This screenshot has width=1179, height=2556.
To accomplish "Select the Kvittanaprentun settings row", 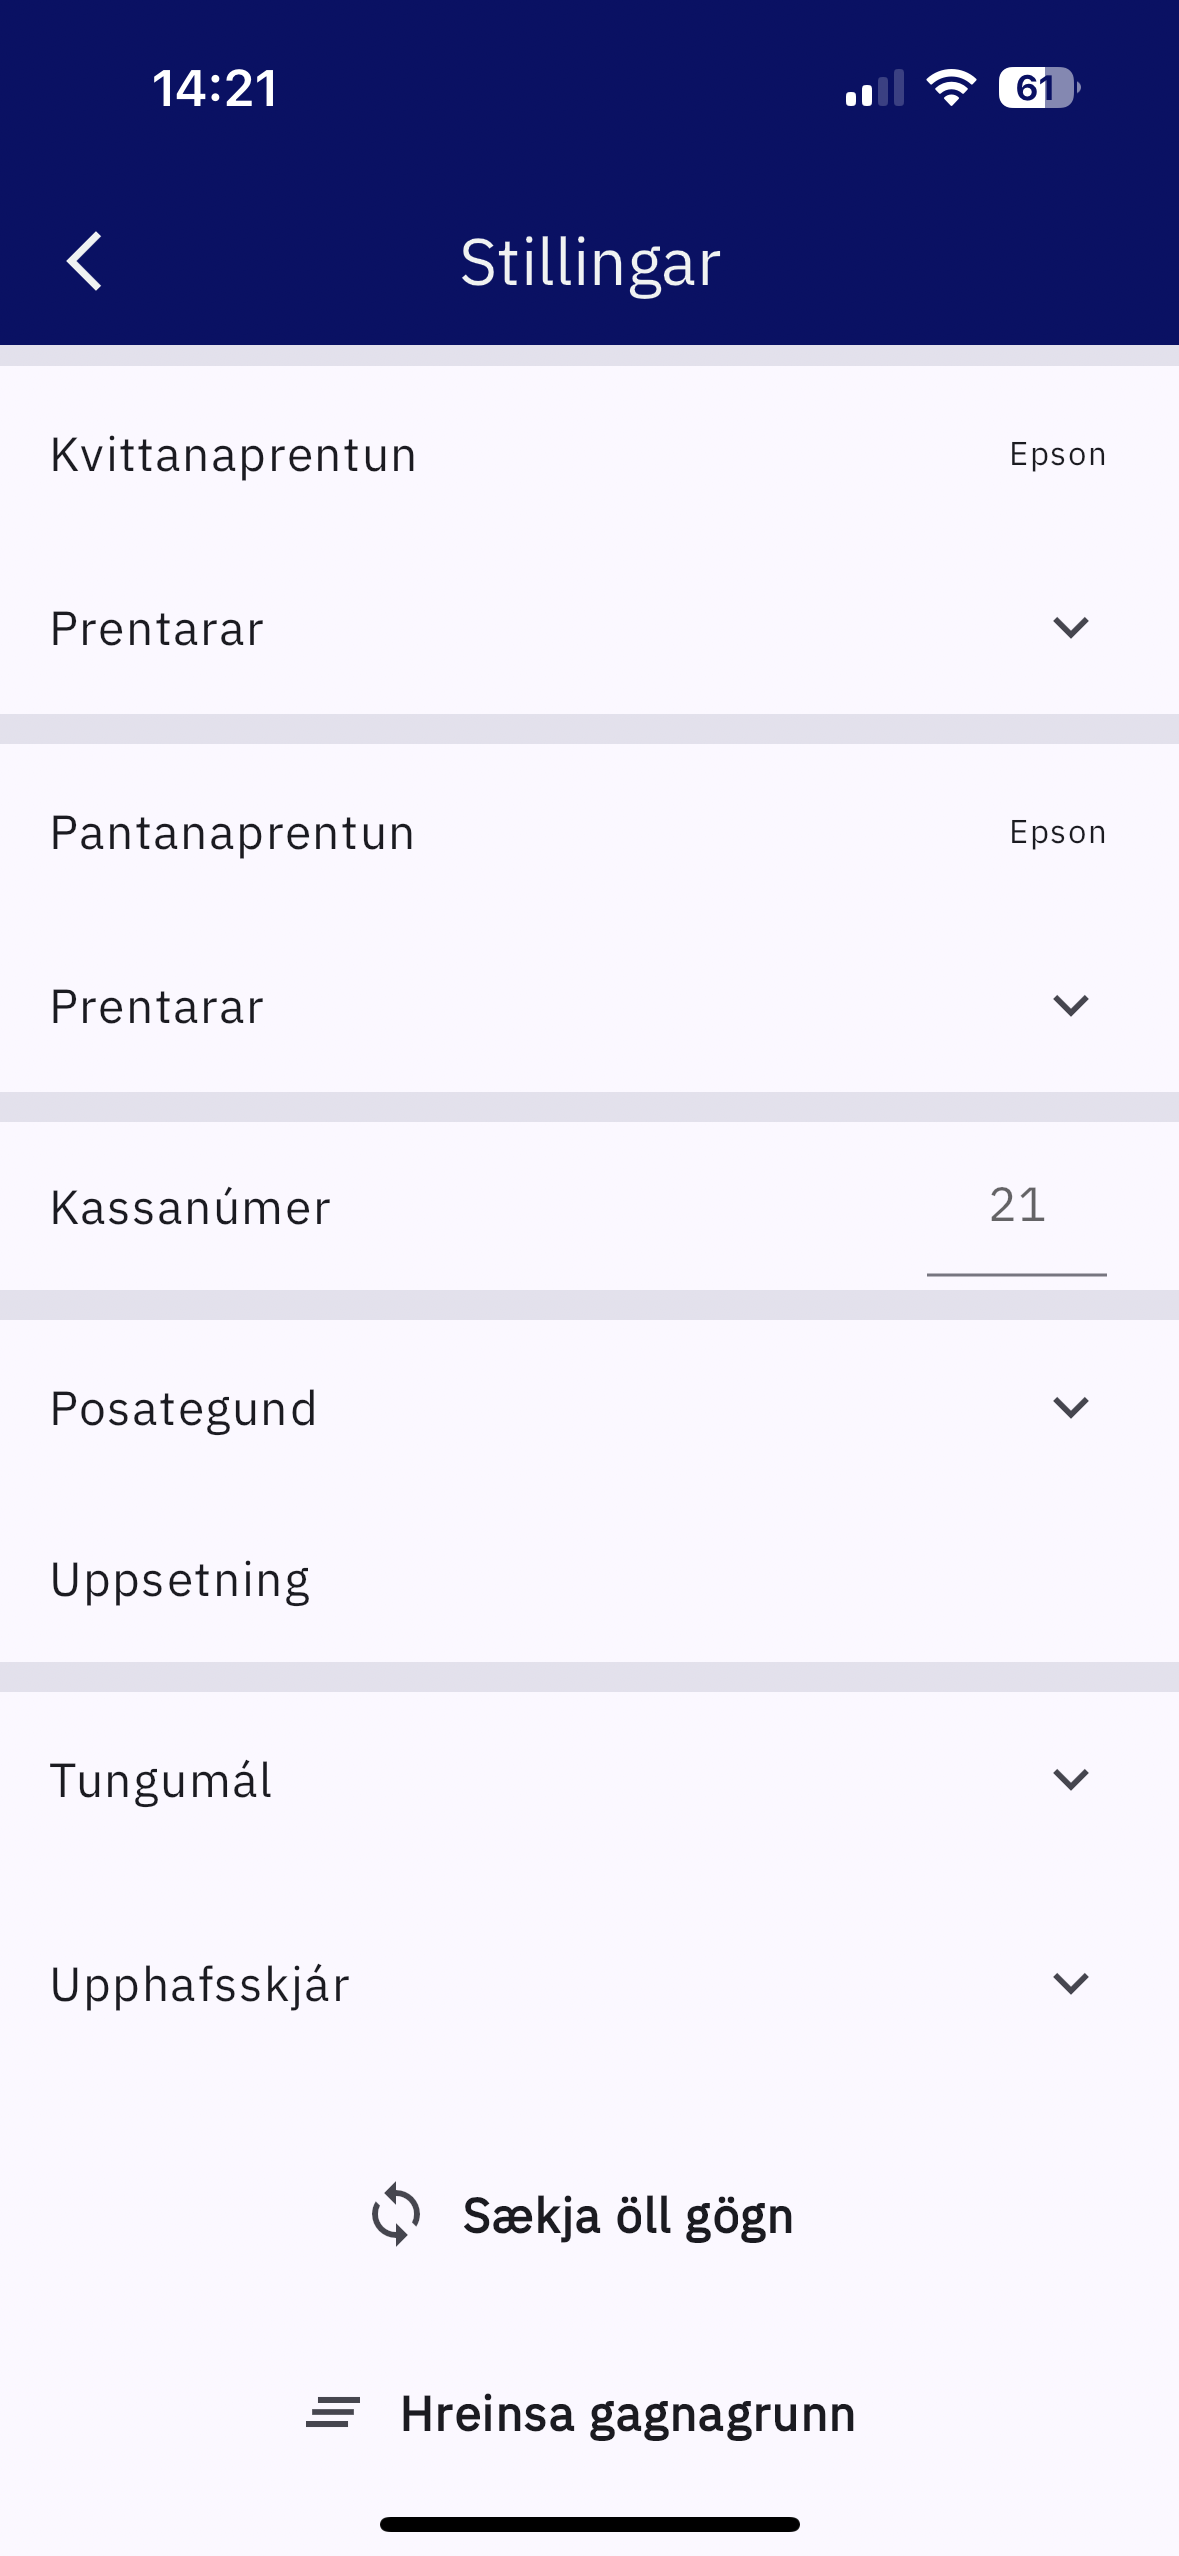I will tap(233, 455).
